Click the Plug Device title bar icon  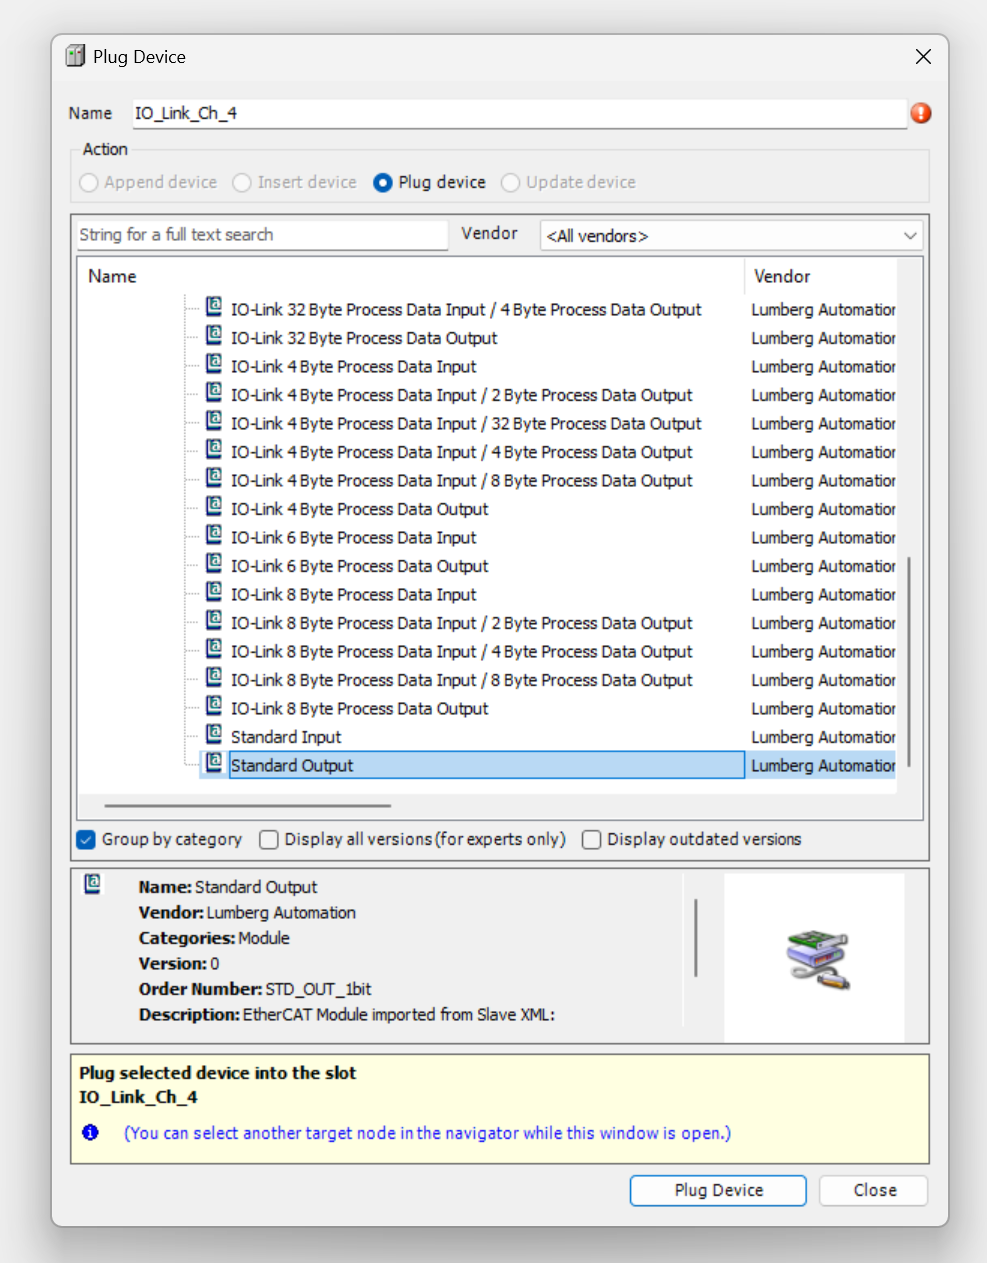(x=76, y=56)
